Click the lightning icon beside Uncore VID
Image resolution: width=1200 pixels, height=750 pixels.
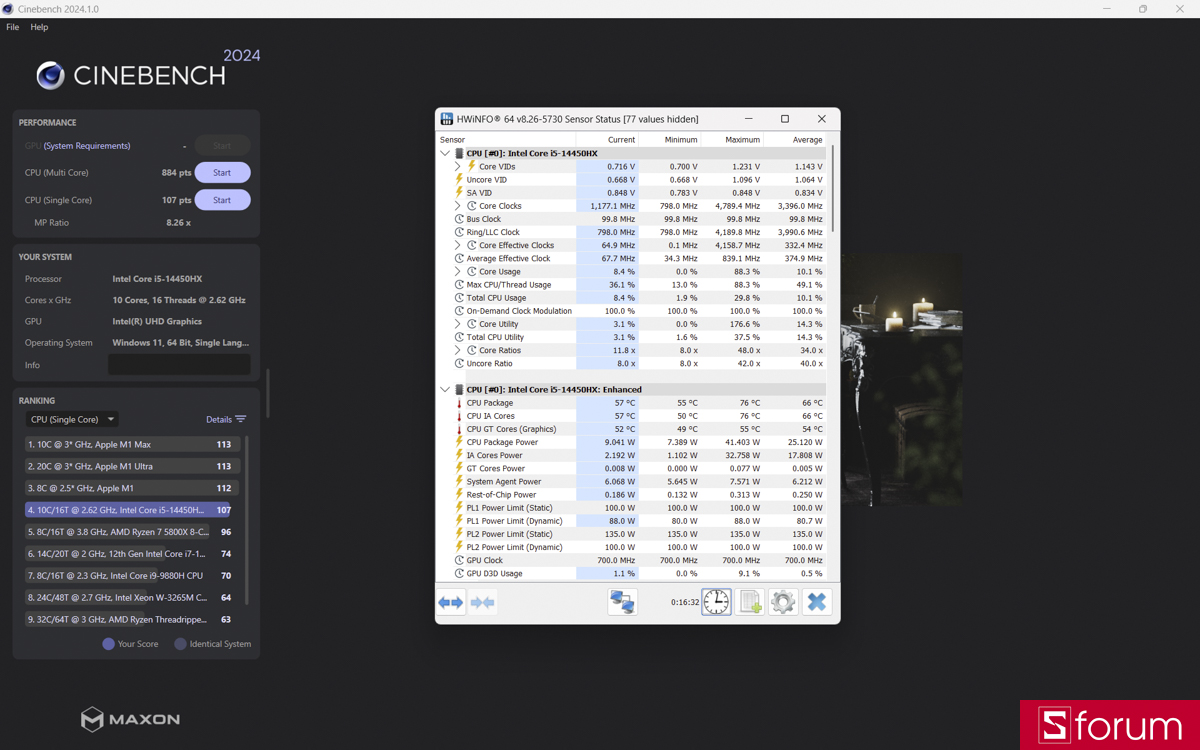pos(459,180)
